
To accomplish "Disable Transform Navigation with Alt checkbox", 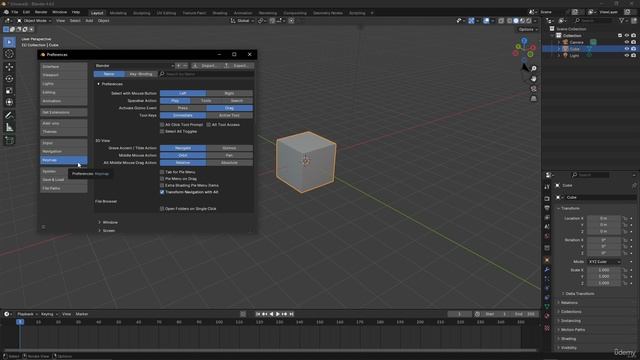I will pos(162,192).
